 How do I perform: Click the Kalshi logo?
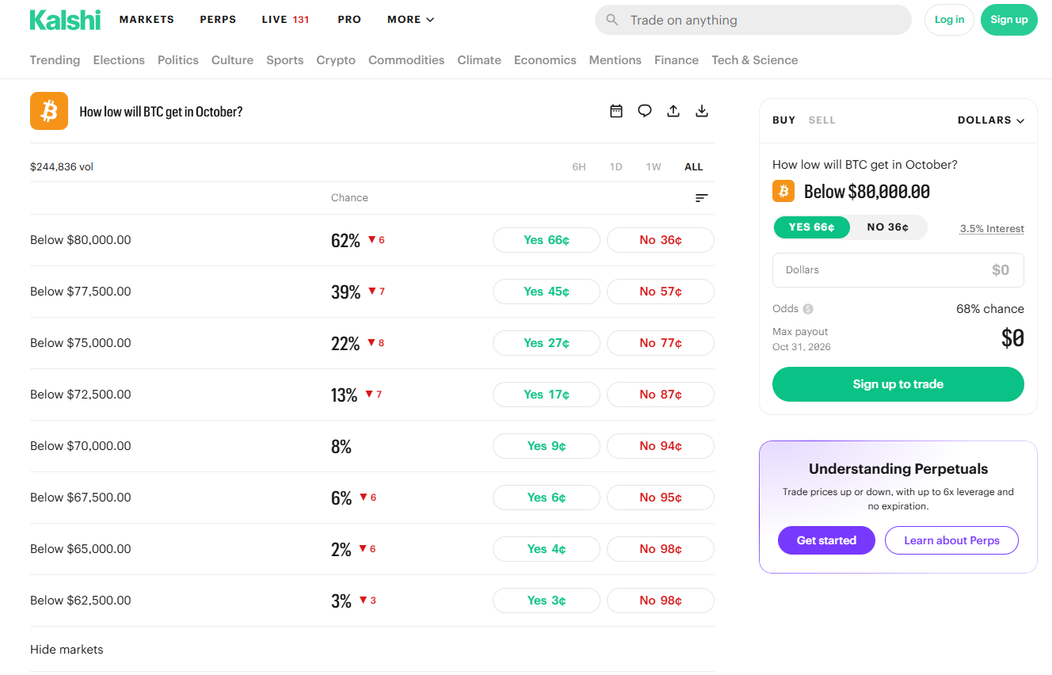tap(65, 19)
